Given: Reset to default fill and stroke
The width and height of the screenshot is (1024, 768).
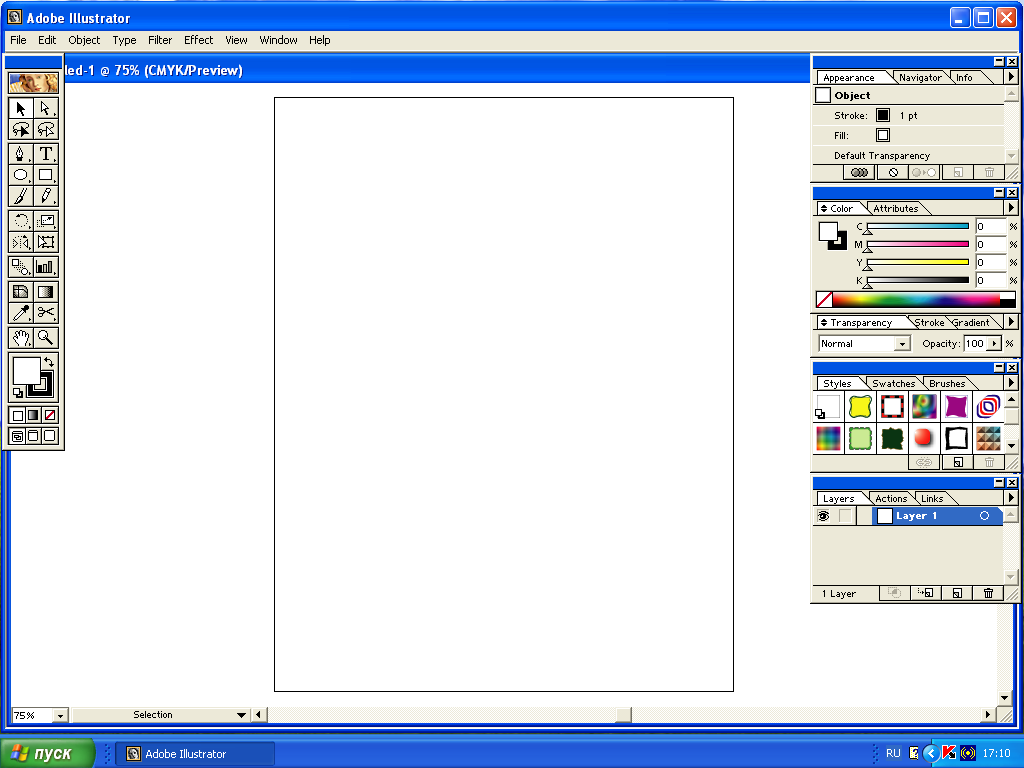Looking at the screenshot, I should [18, 392].
